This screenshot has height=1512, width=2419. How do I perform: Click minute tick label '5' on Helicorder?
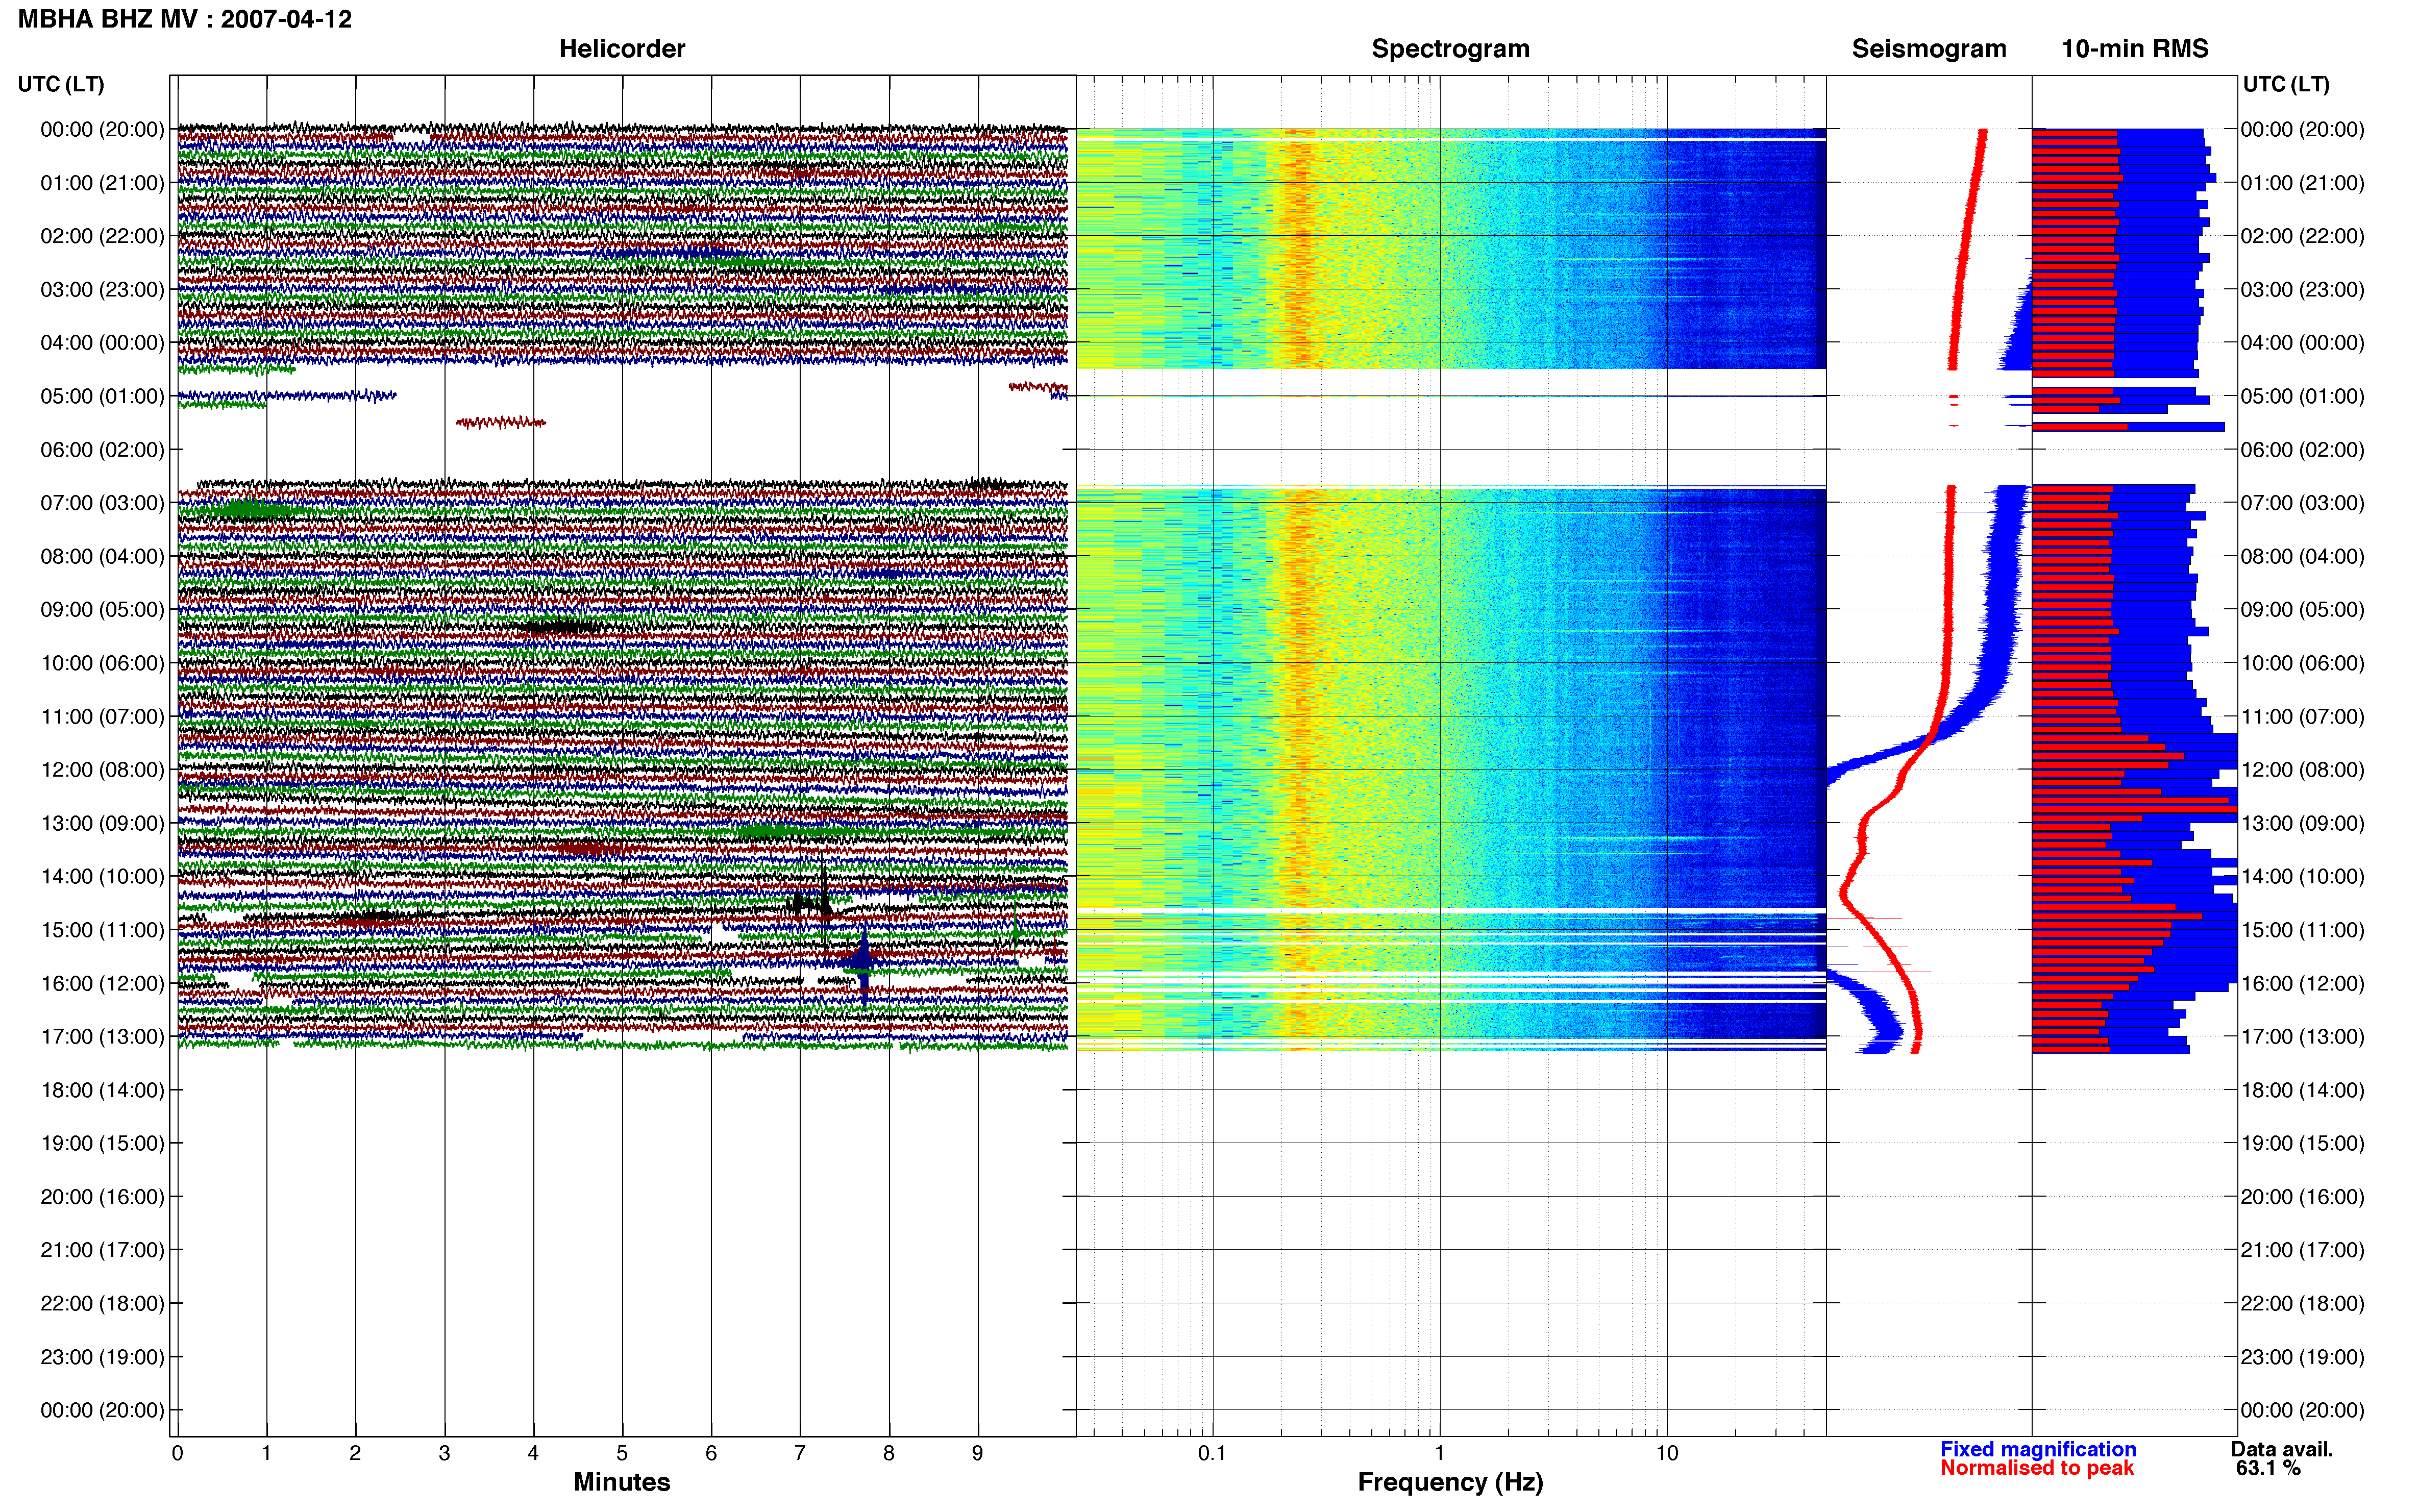coord(622,1453)
